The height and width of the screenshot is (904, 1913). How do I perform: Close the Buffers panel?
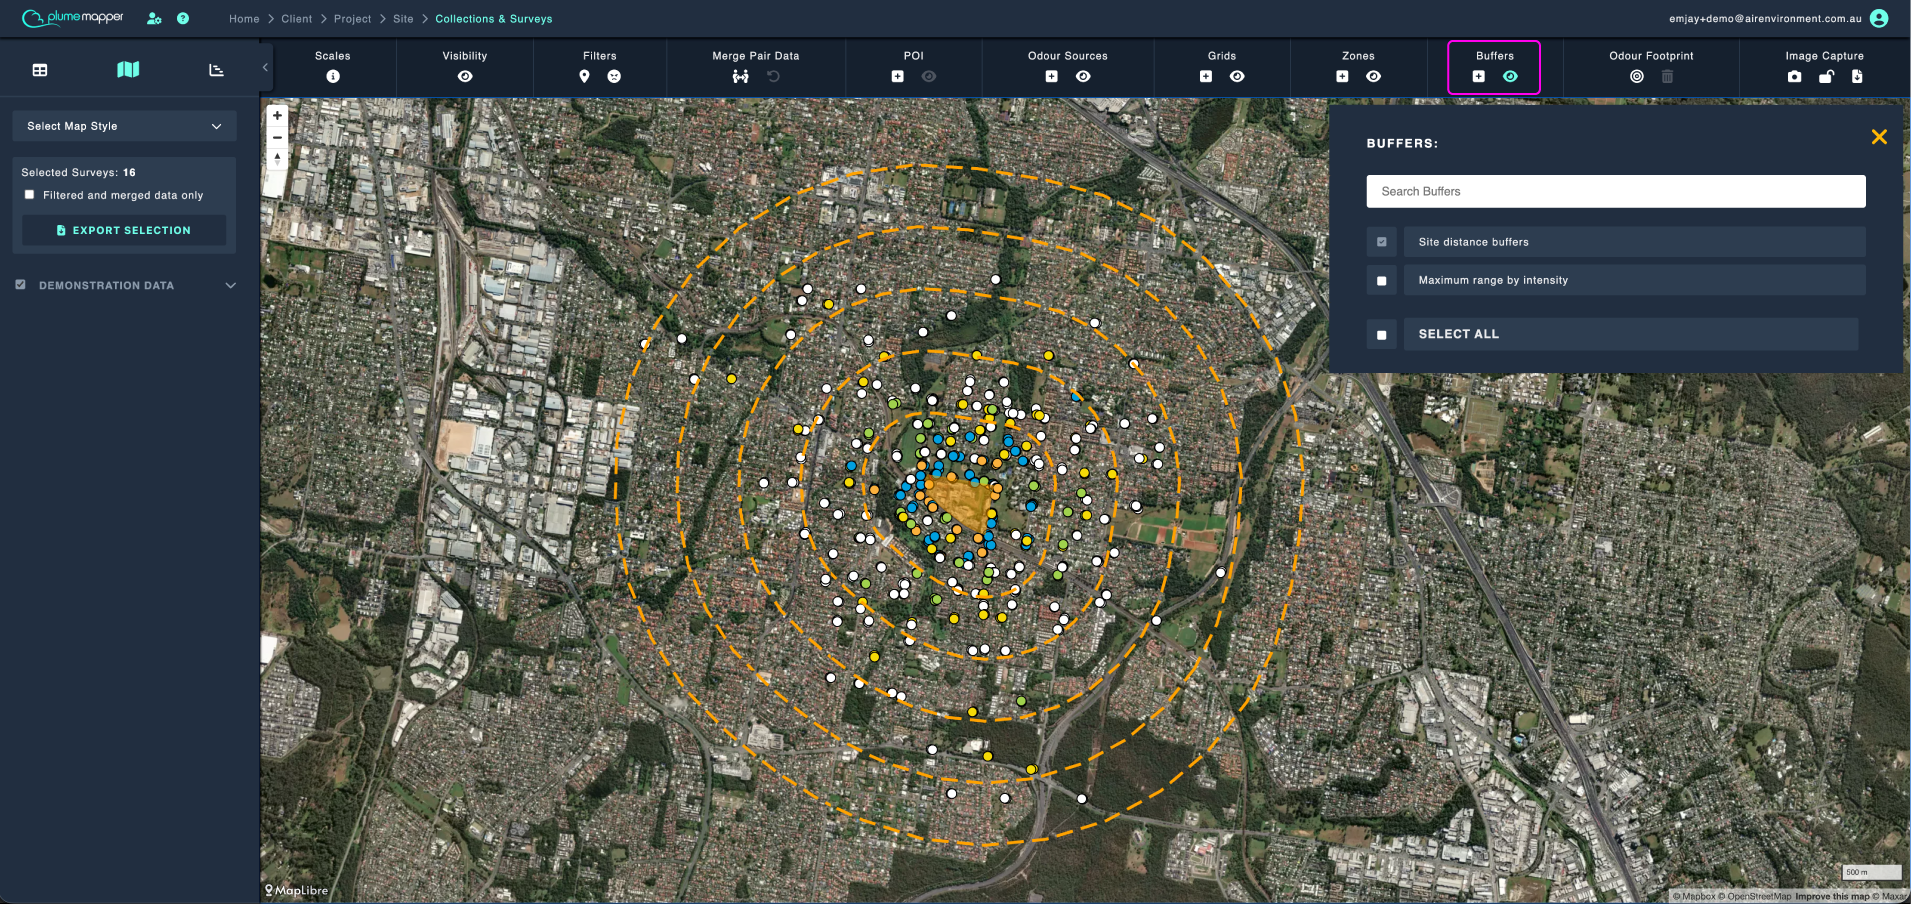tap(1879, 137)
